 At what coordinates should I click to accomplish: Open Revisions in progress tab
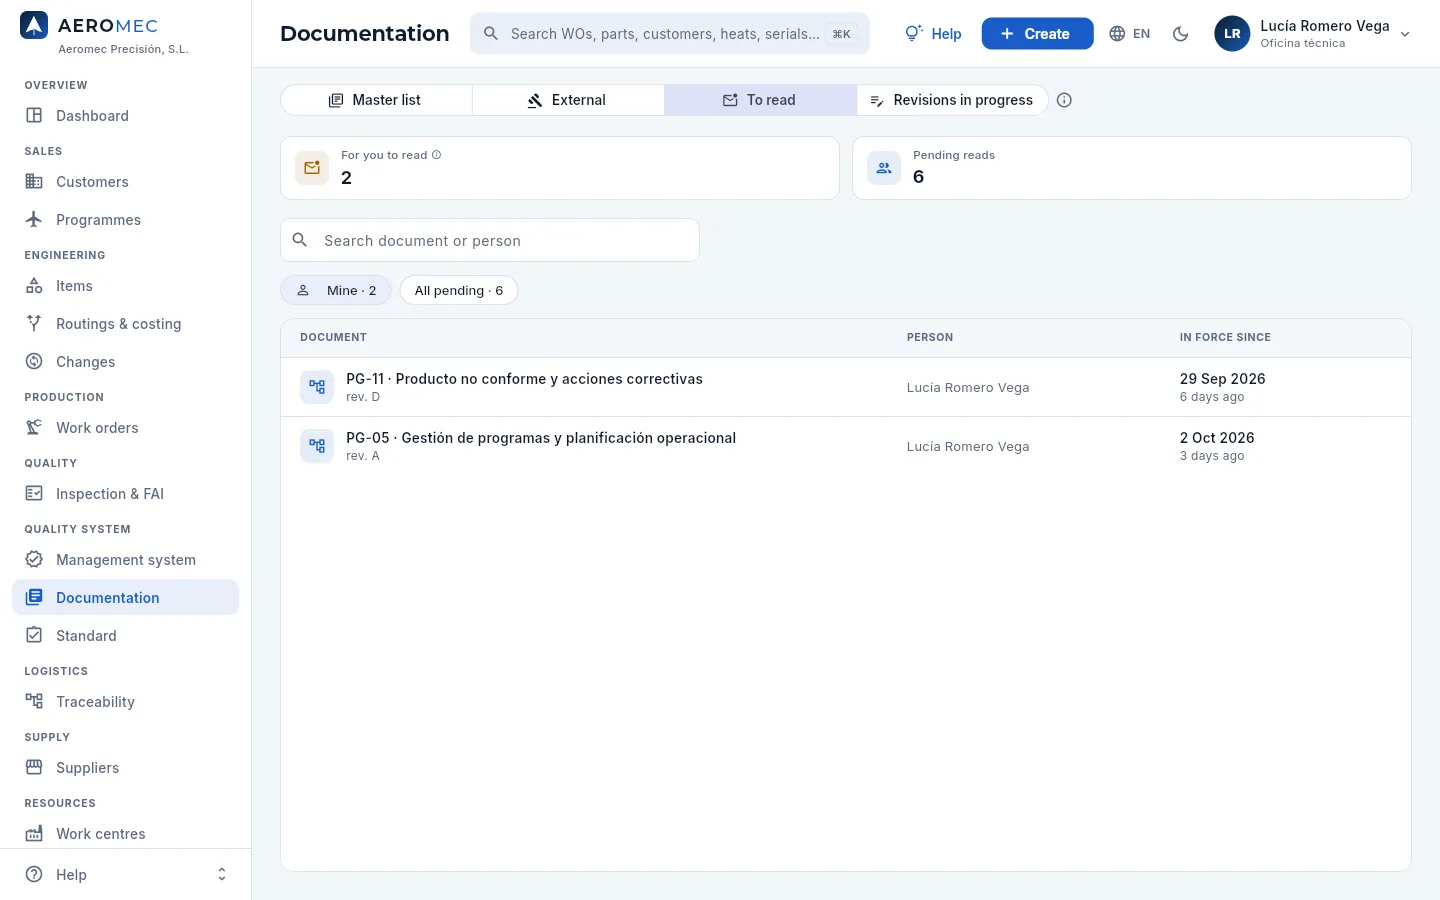pyautogui.click(x=952, y=100)
